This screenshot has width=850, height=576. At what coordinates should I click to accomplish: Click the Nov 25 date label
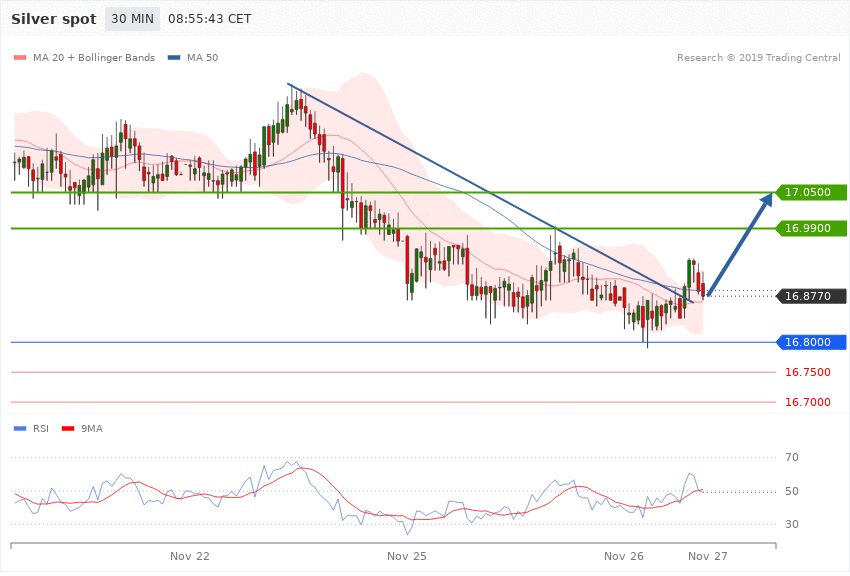tap(406, 555)
